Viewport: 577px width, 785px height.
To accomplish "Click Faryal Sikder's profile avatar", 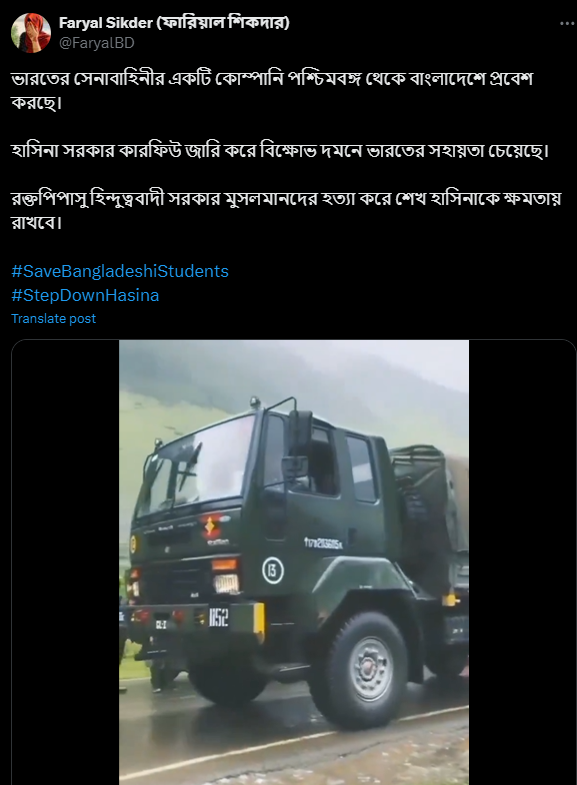I will coord(31,33).
